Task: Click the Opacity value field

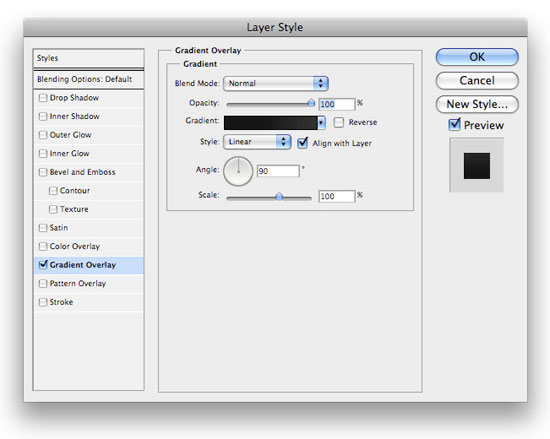Action: click(x=337, y=104)
